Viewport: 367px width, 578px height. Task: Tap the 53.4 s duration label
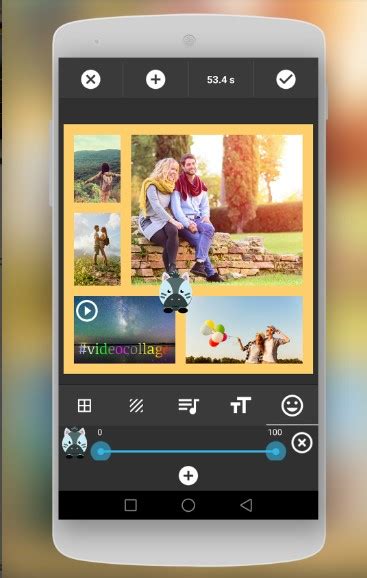point(221,80)
